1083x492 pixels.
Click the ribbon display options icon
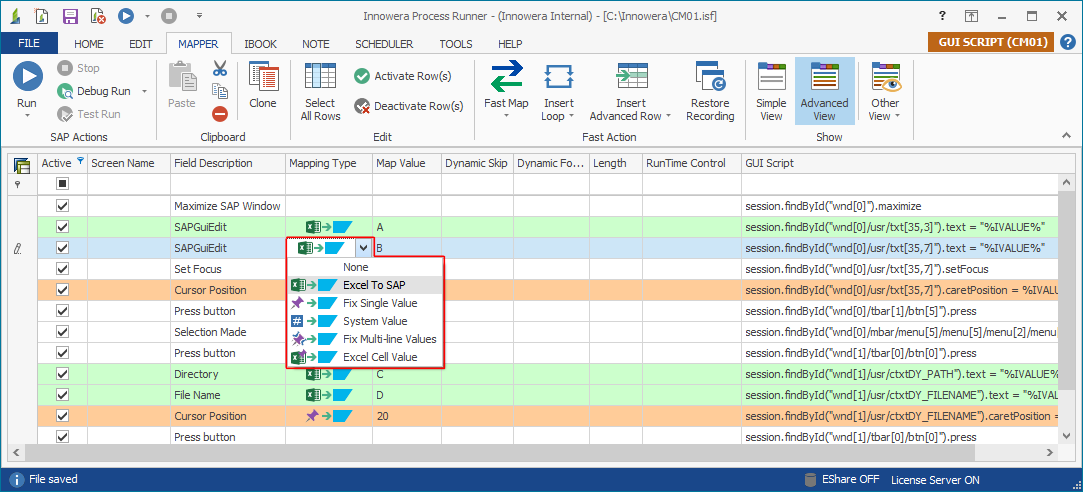pyautogui.click(x=971, y=15)
